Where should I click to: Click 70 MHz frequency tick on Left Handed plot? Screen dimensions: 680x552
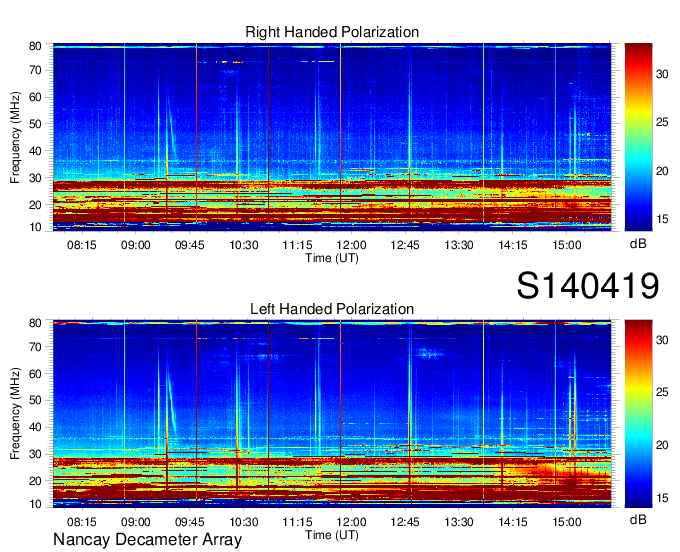[35, 347]
